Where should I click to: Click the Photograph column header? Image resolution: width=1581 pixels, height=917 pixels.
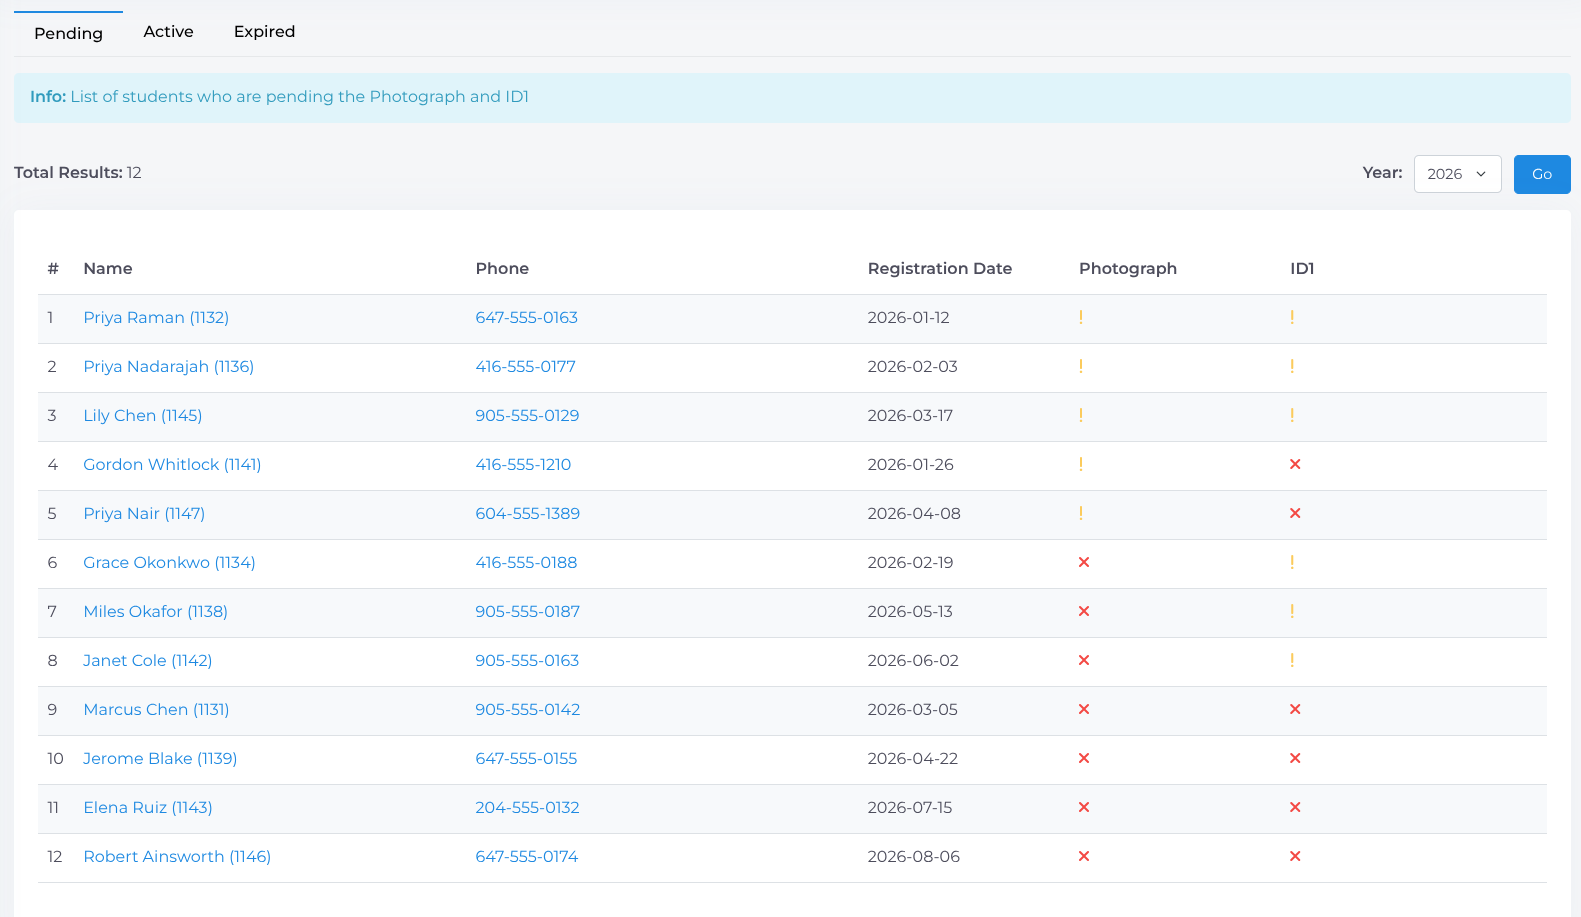pyautogui.click(x=1128, y=268)
